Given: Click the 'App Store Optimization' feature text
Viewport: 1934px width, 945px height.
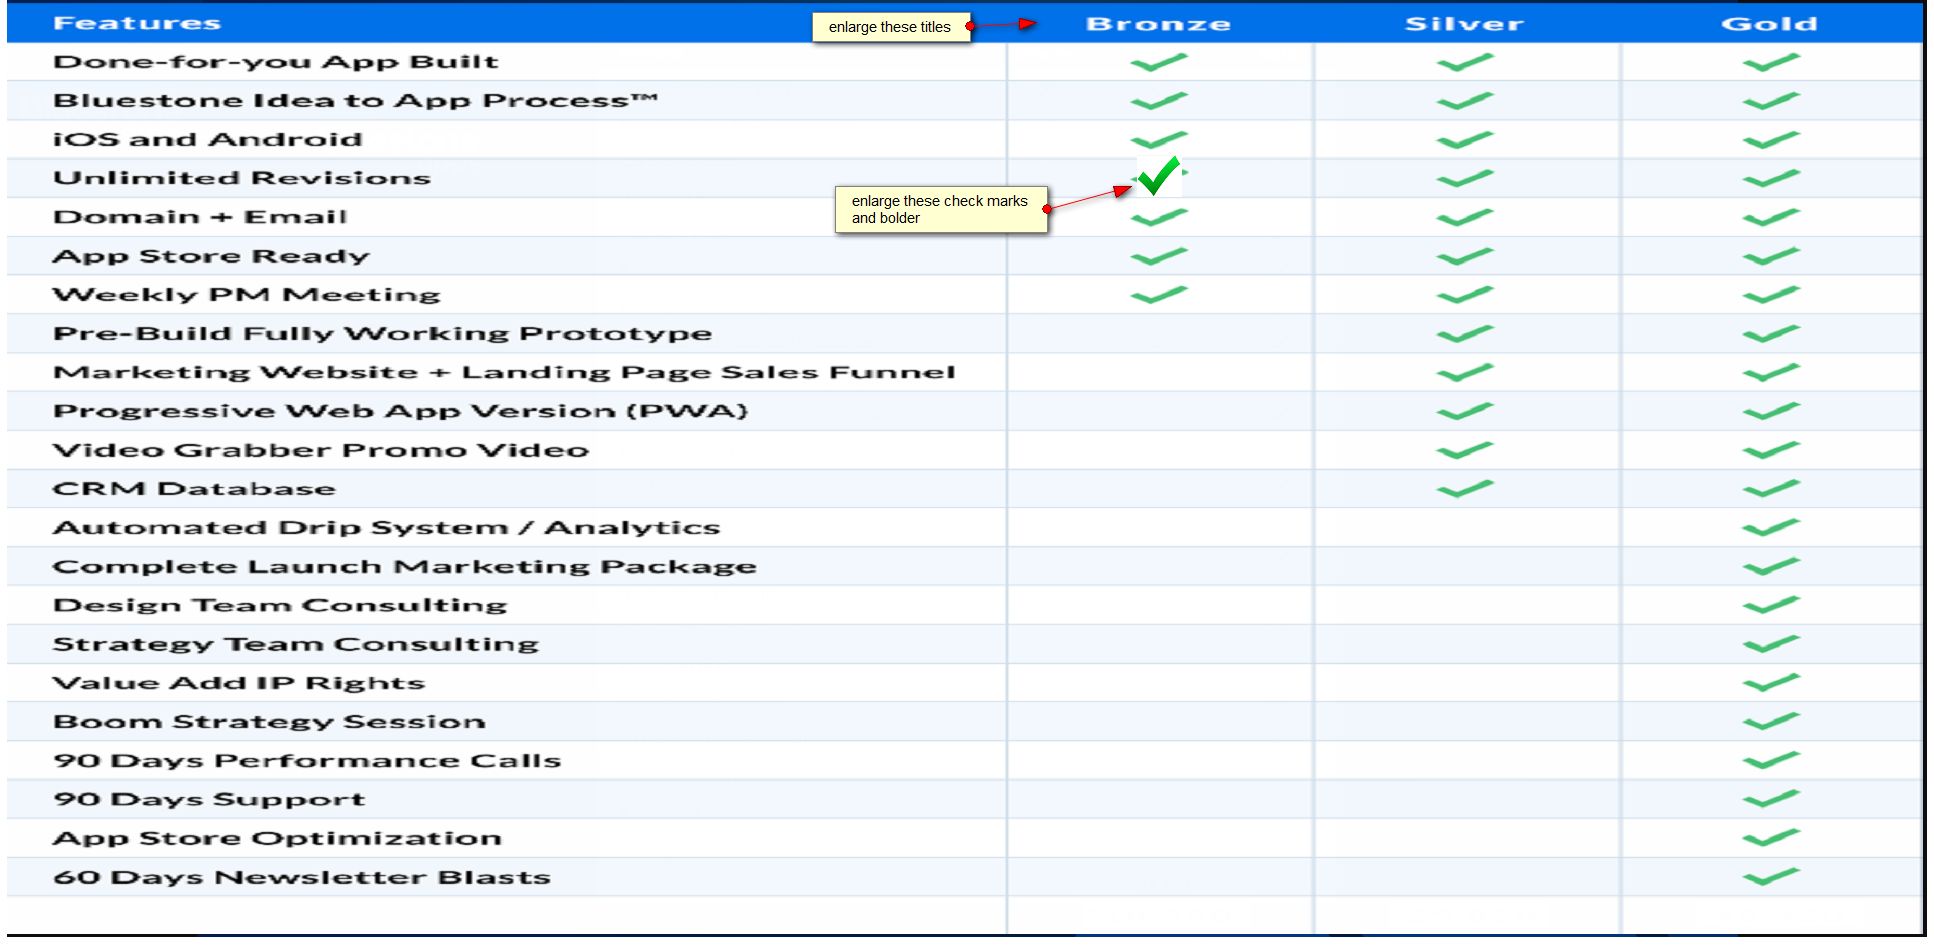Looking at the screenshot, I should click(277, 839).
